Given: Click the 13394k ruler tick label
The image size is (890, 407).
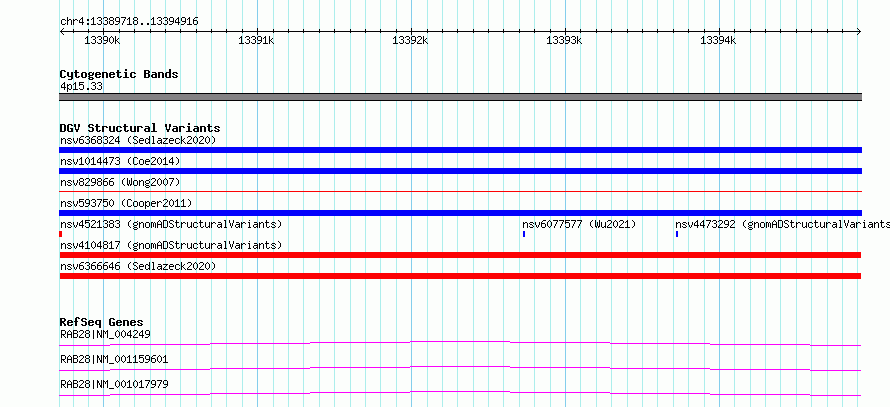Looking at the screenshot, I should click(x=719, y=40).
